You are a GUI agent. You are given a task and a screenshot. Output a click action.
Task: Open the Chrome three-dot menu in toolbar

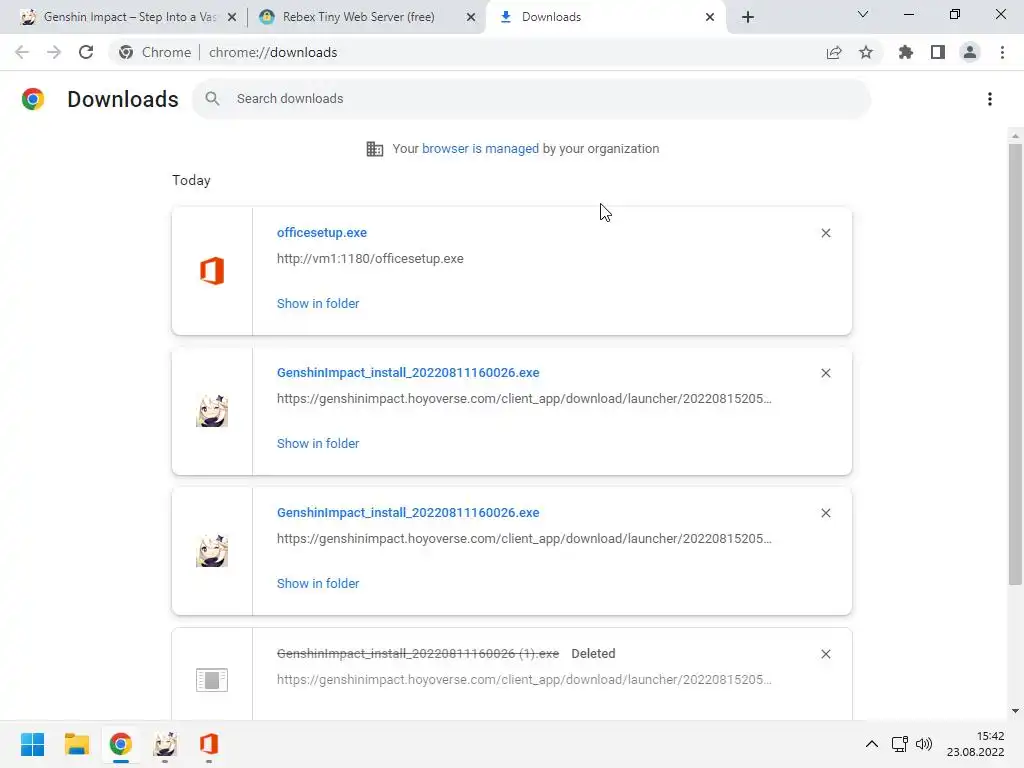[1002, 52]
